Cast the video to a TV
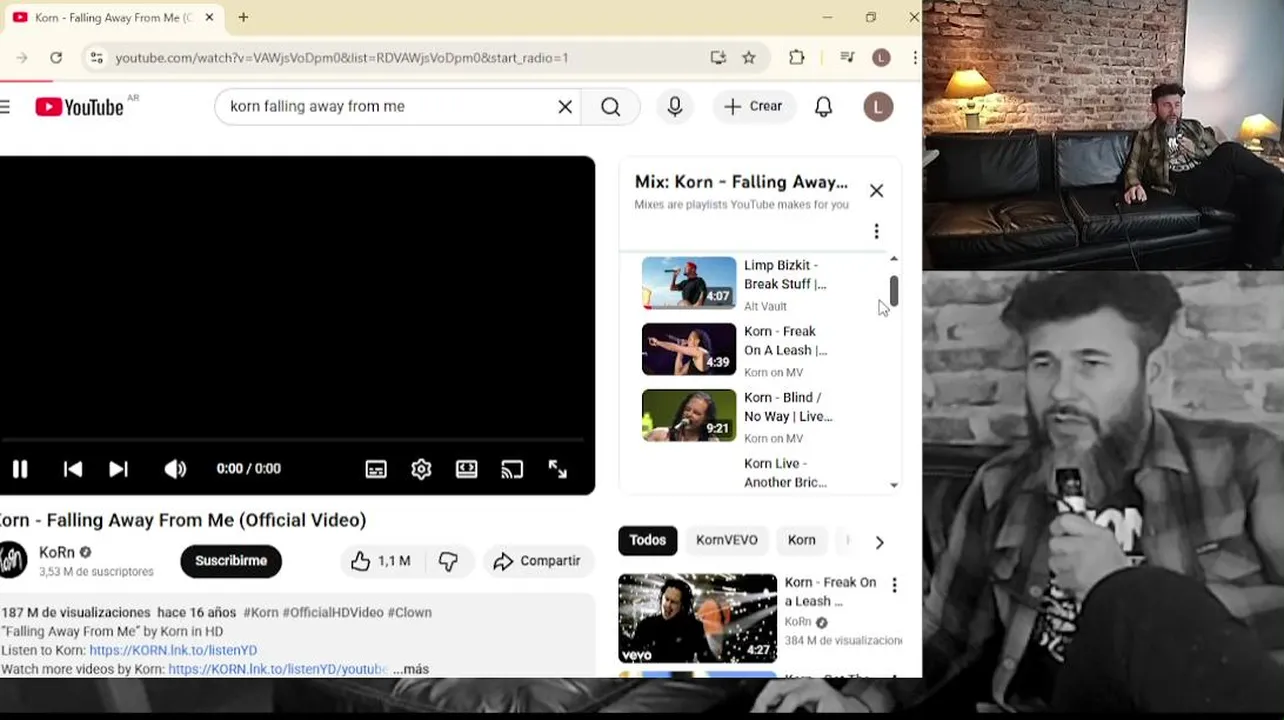The height and width of the screenshot is (720, 1284). click(x=512, y=469)
